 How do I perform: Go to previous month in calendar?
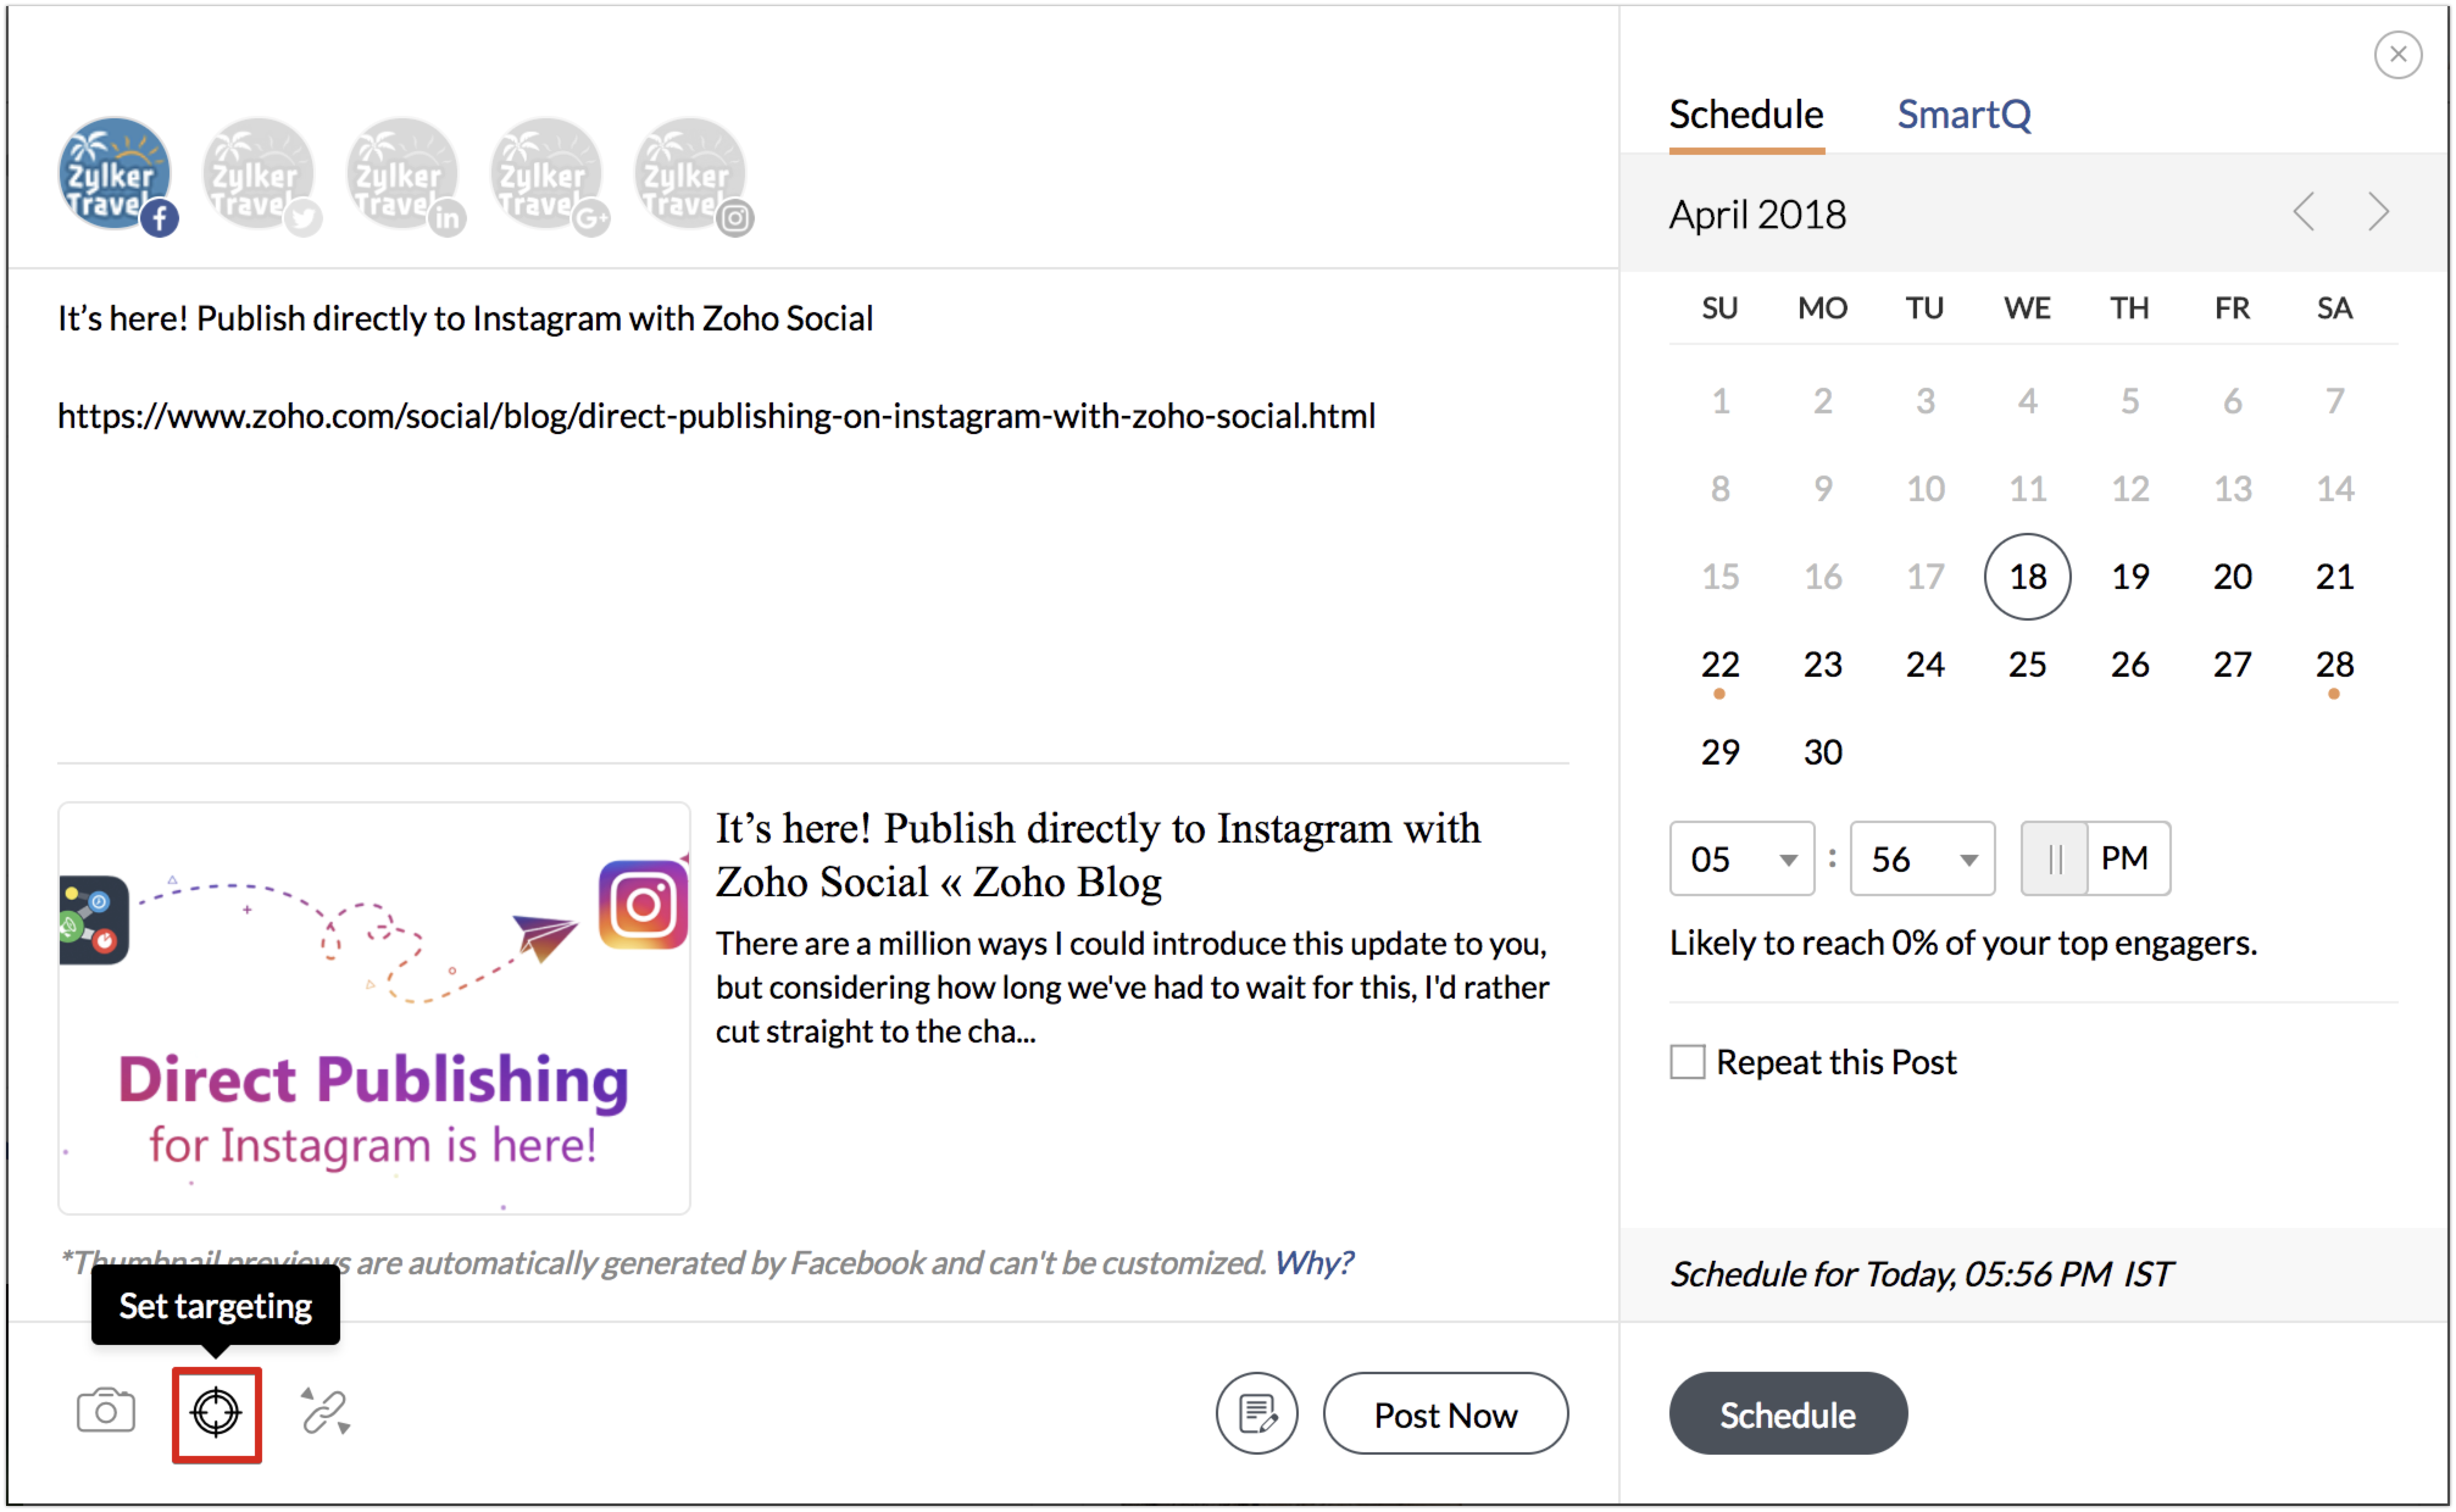[2304, 212]
